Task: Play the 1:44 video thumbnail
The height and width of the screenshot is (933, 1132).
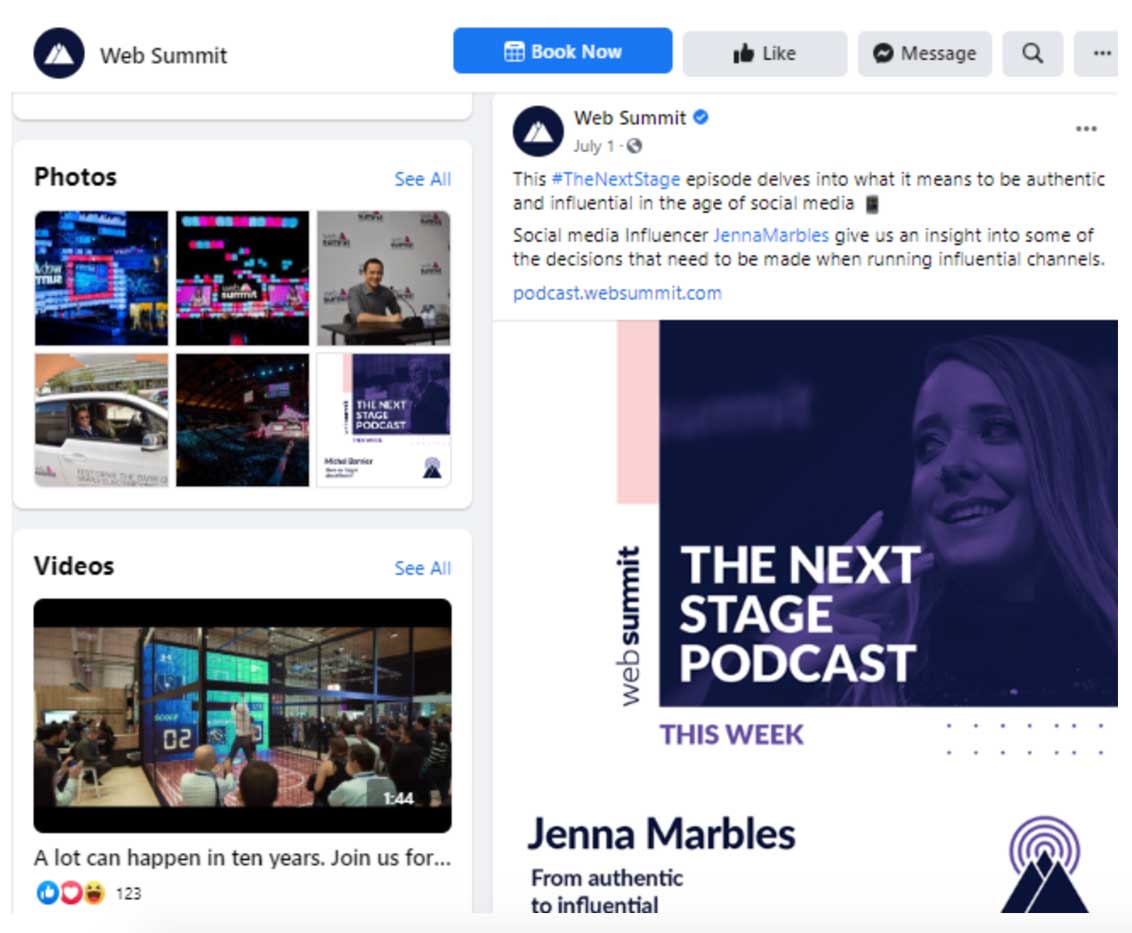Action: 243,716
